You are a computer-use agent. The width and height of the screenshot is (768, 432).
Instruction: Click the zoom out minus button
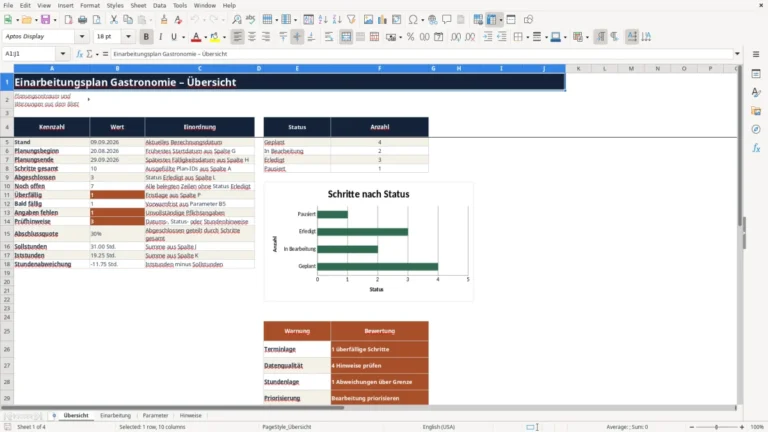[692, 427]
